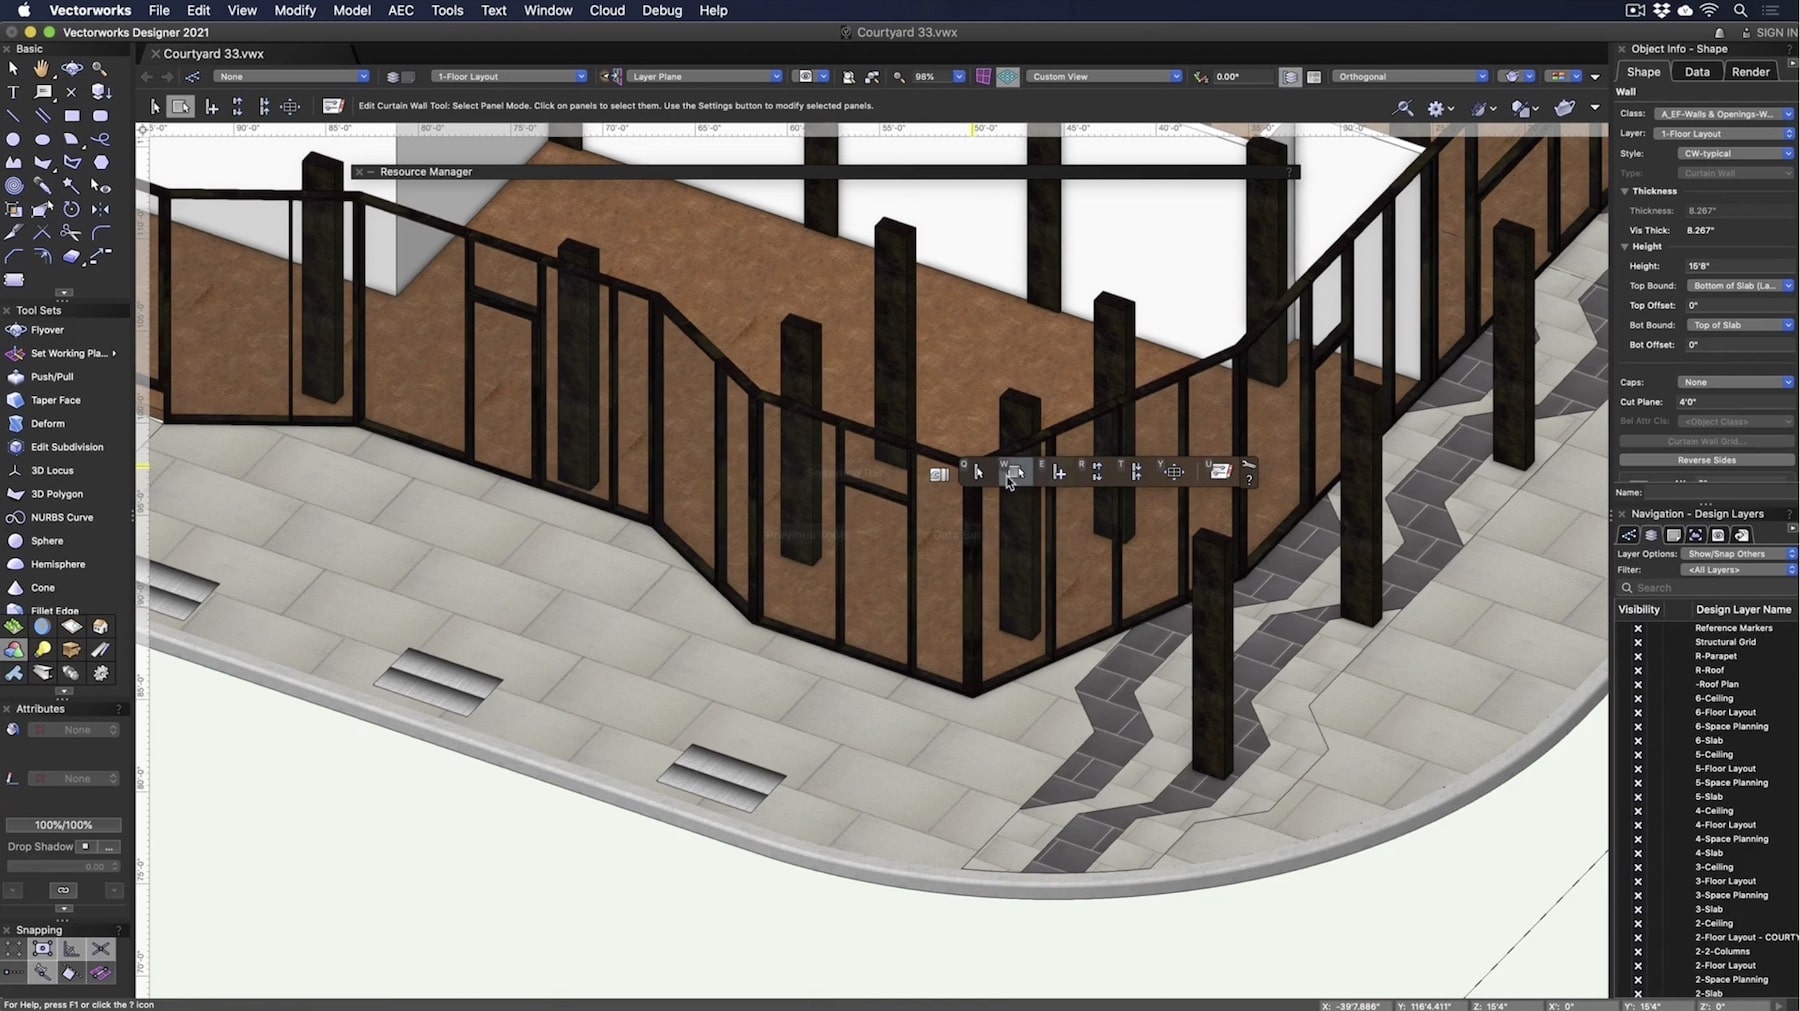
Task: Toggle Snap to Object snapping option
Action: click(42, 949)
